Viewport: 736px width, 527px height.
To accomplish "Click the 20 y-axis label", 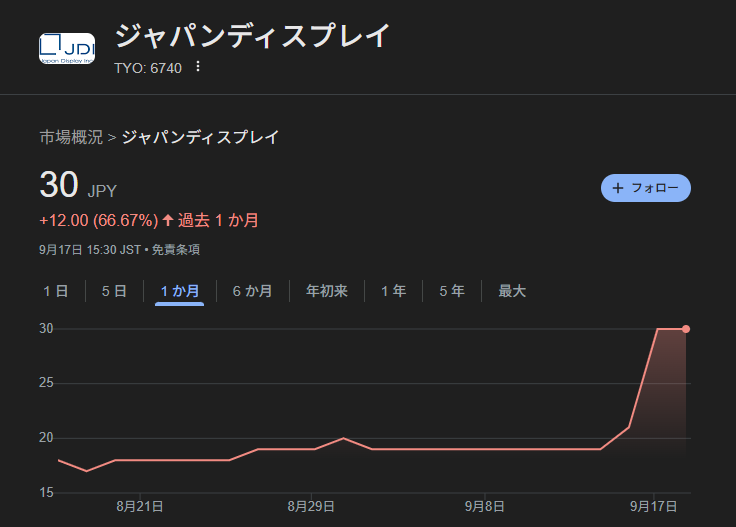I will (46, 438).
